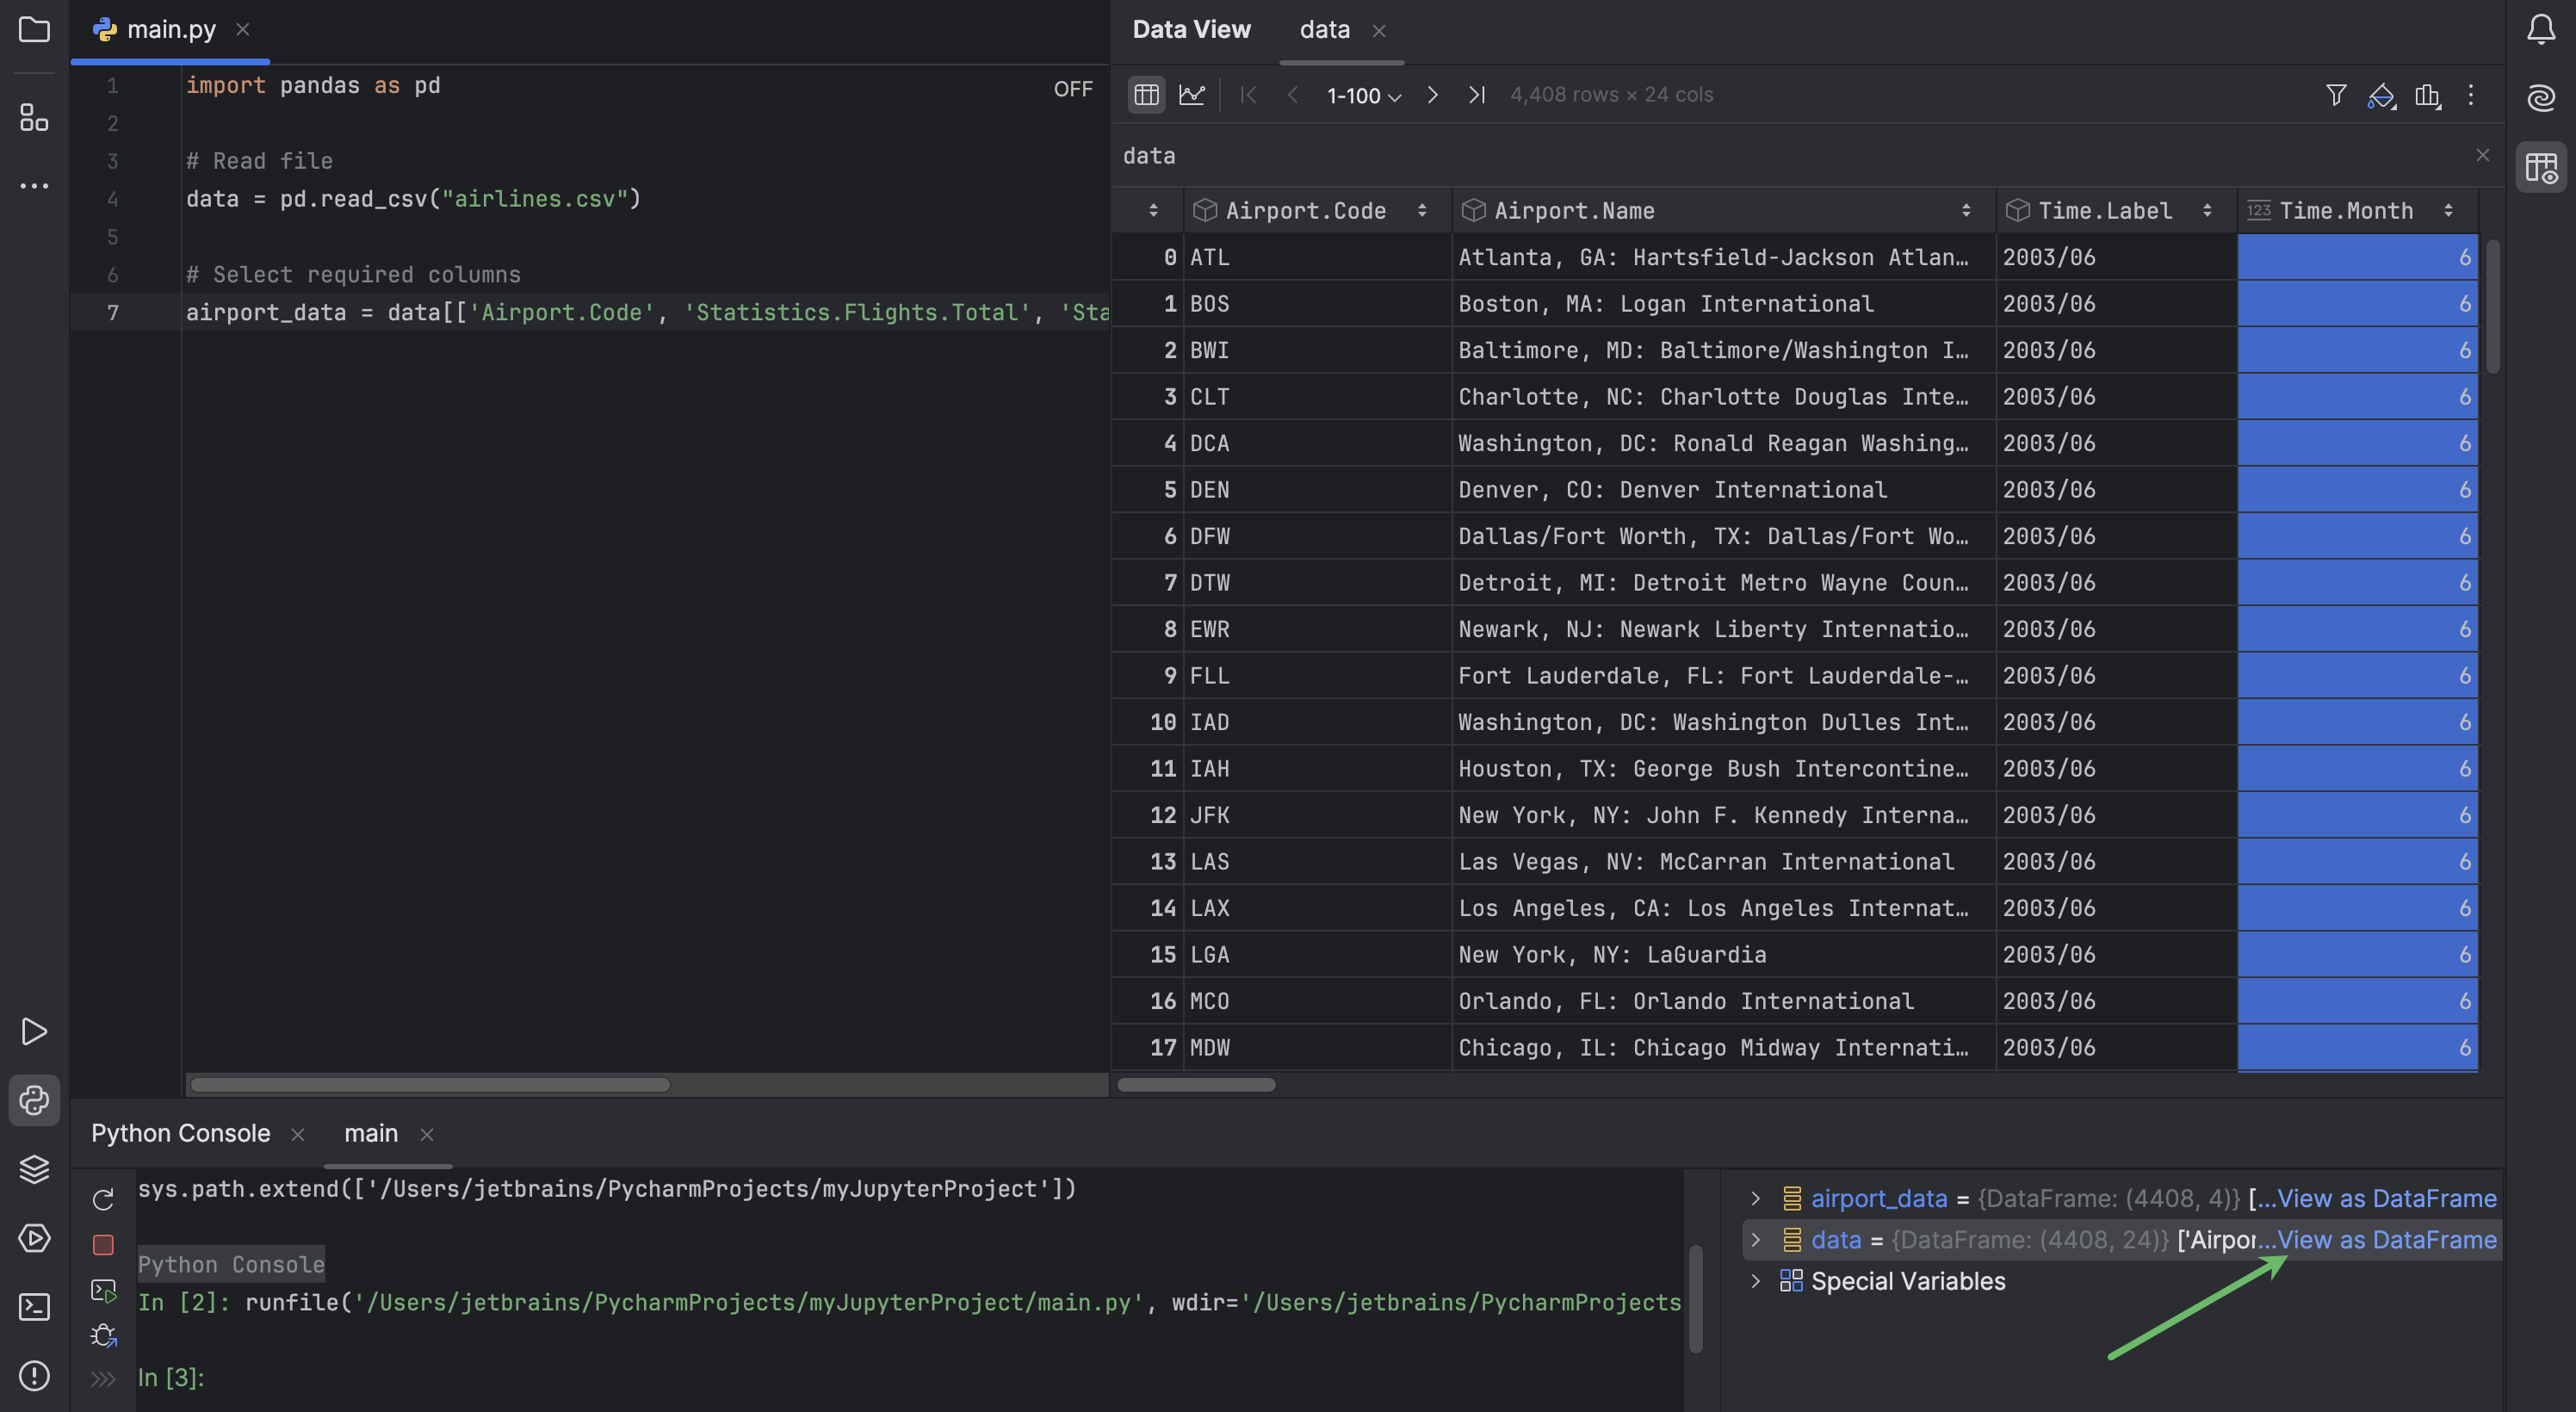
Task: Open the Problems tool window icon
Action: point(35,1377)
